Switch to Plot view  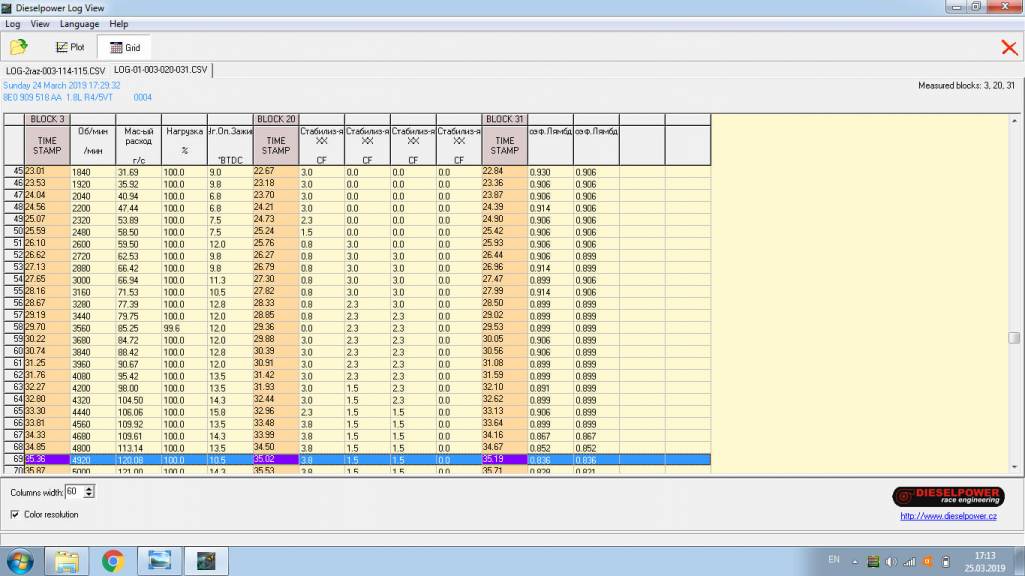point(70,47)
